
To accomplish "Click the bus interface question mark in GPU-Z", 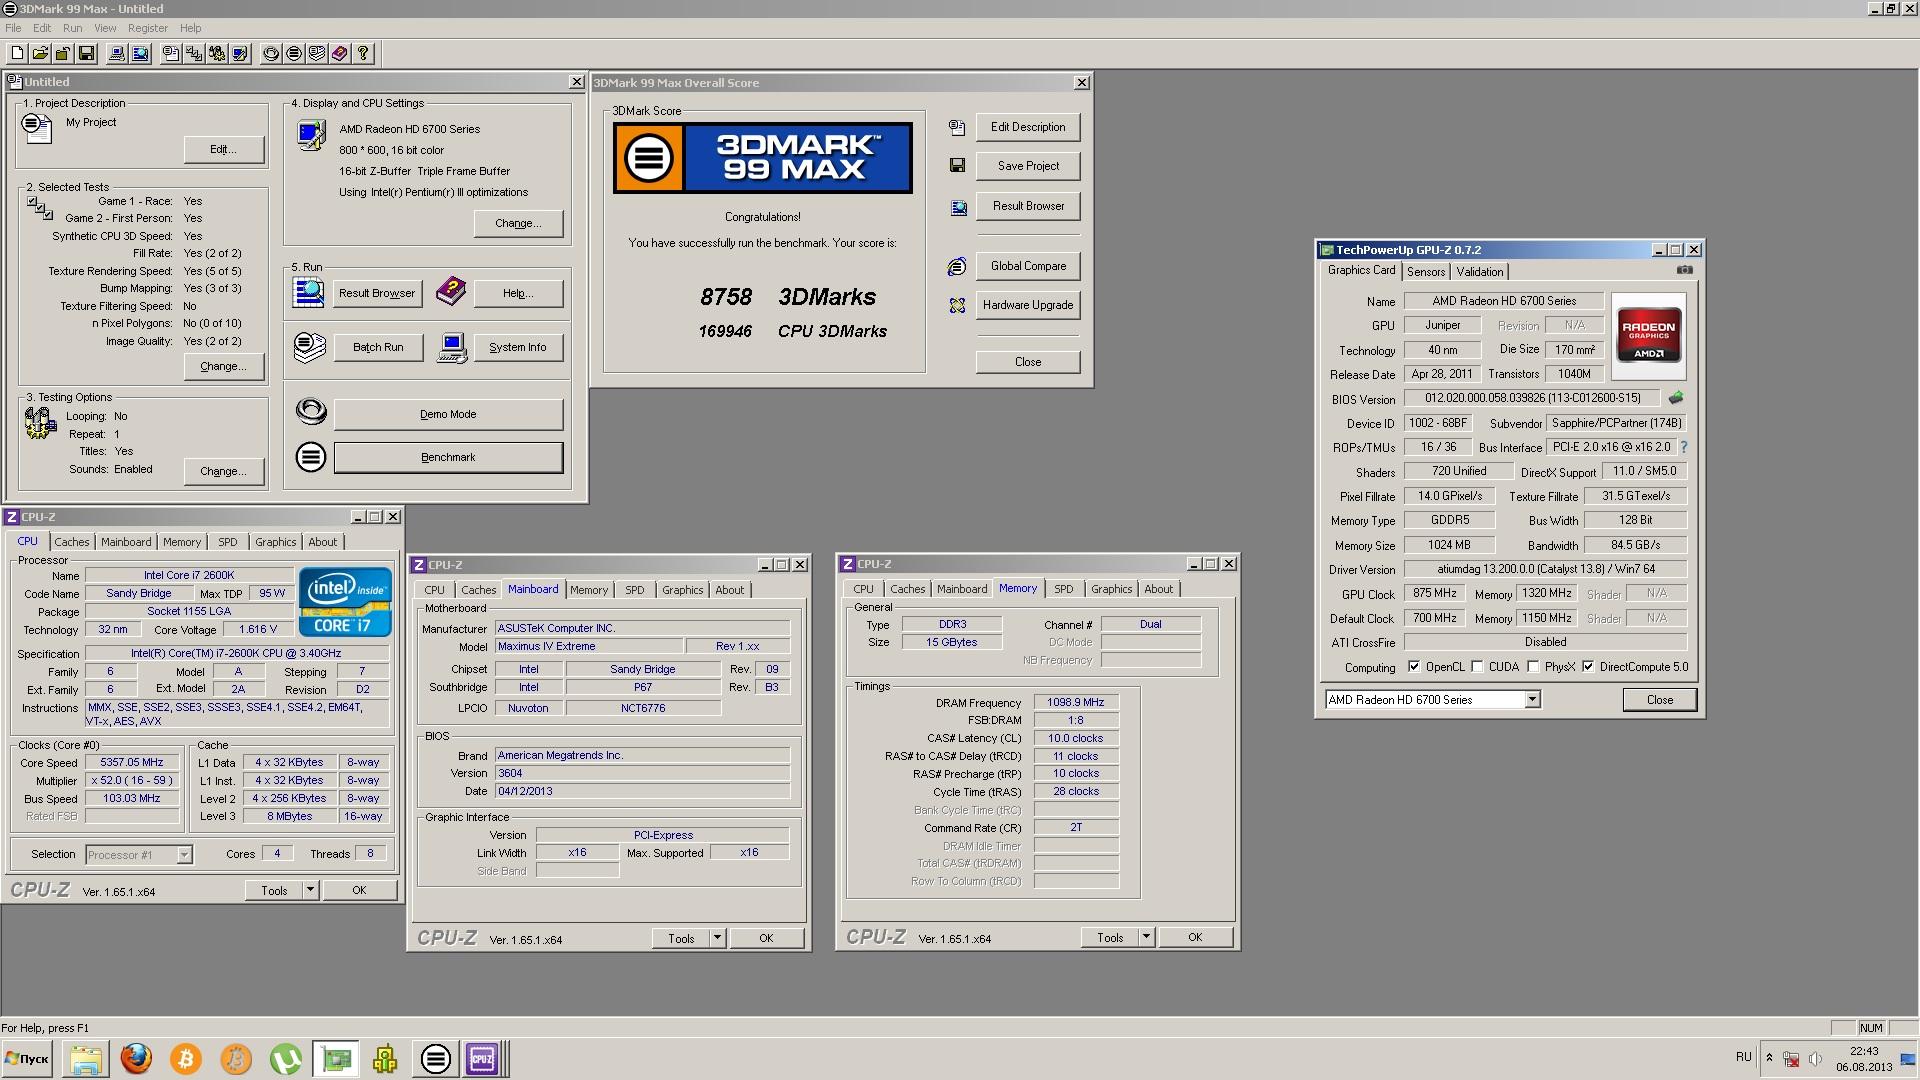I will pos(1684,447).
